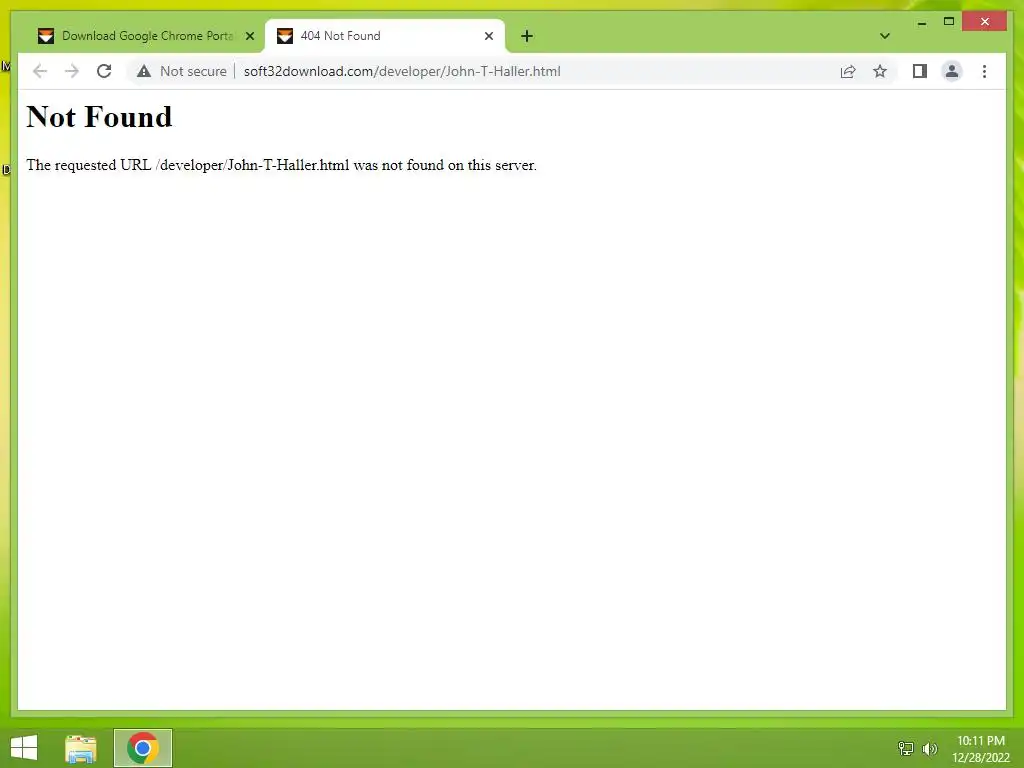Viewport: 1024px width, 768px height.
Task: Minimize the Chrome window
Action: tap(921, 22)
